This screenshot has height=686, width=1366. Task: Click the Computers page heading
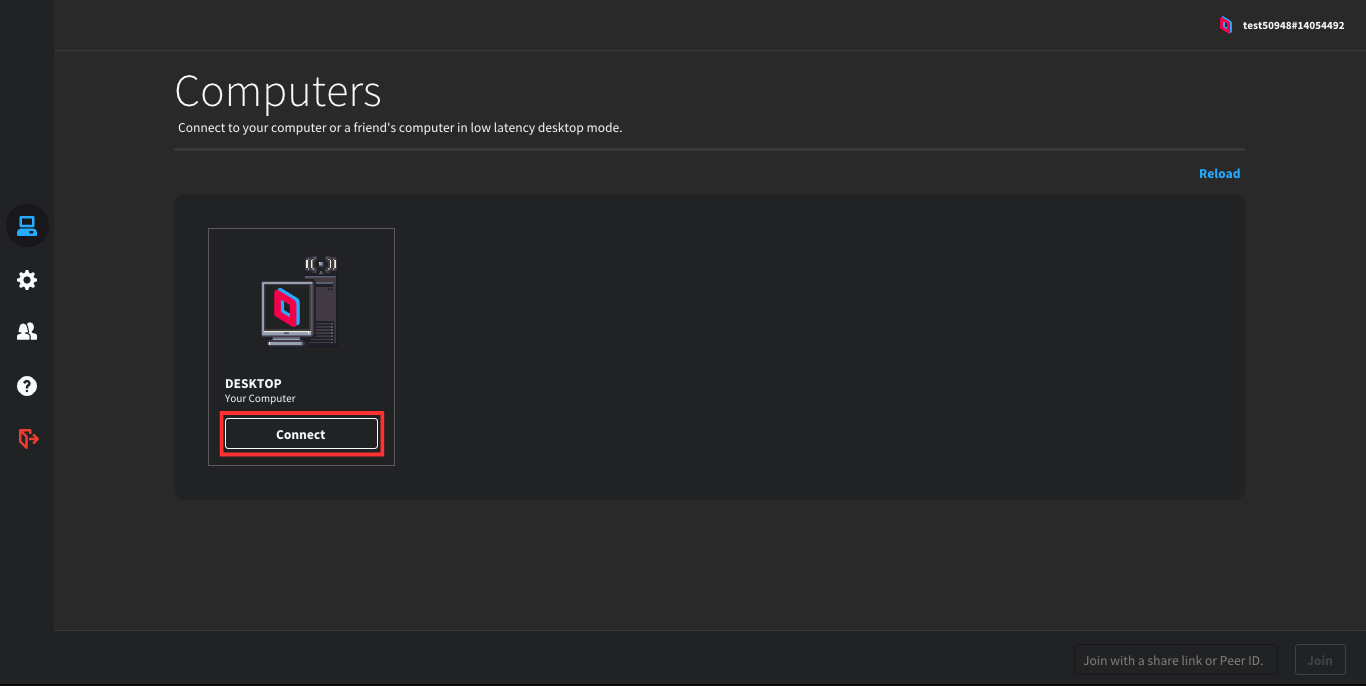278,92
